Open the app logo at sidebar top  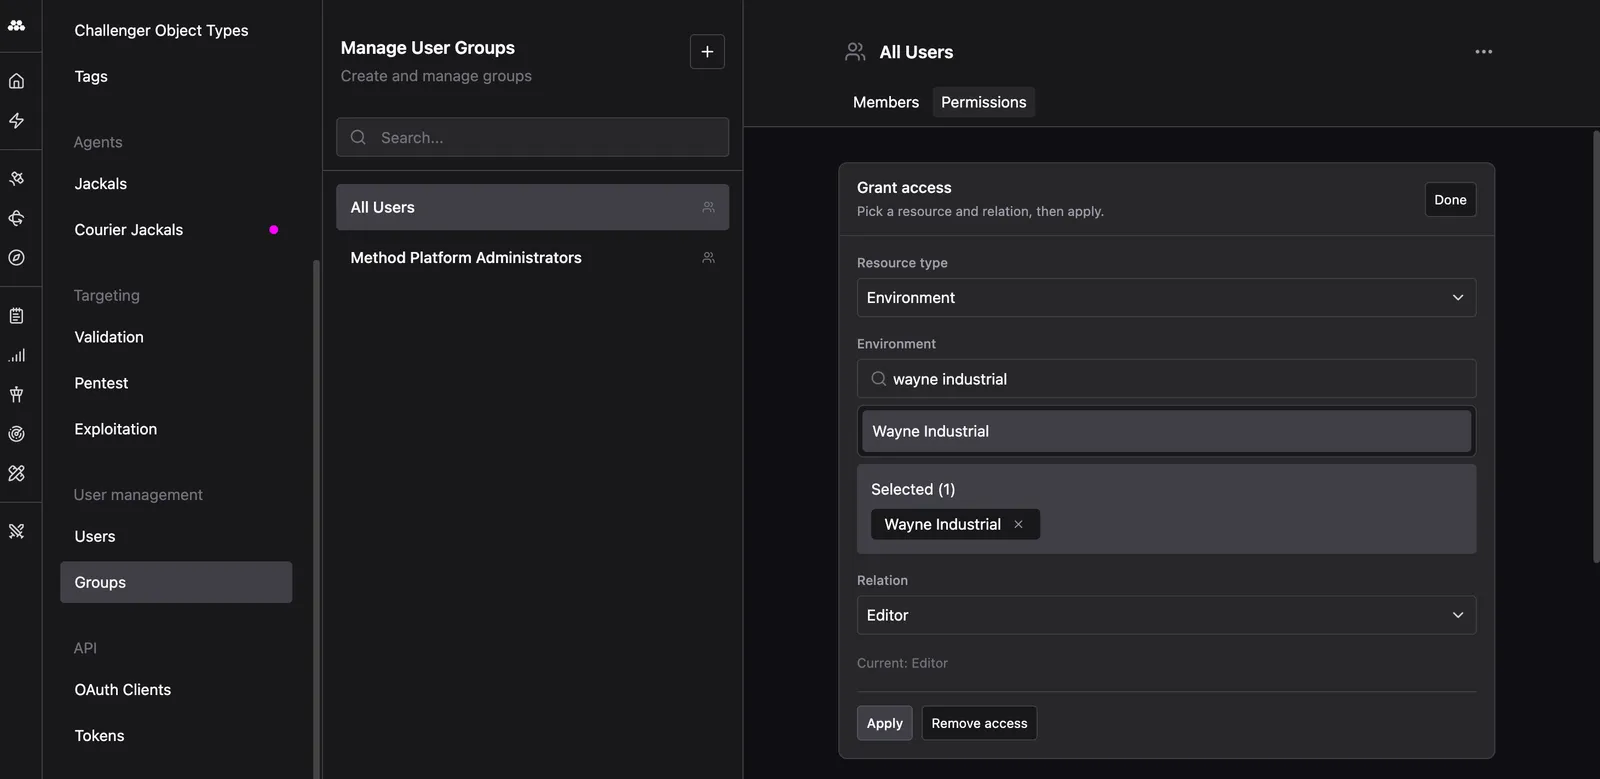(16, 25)
